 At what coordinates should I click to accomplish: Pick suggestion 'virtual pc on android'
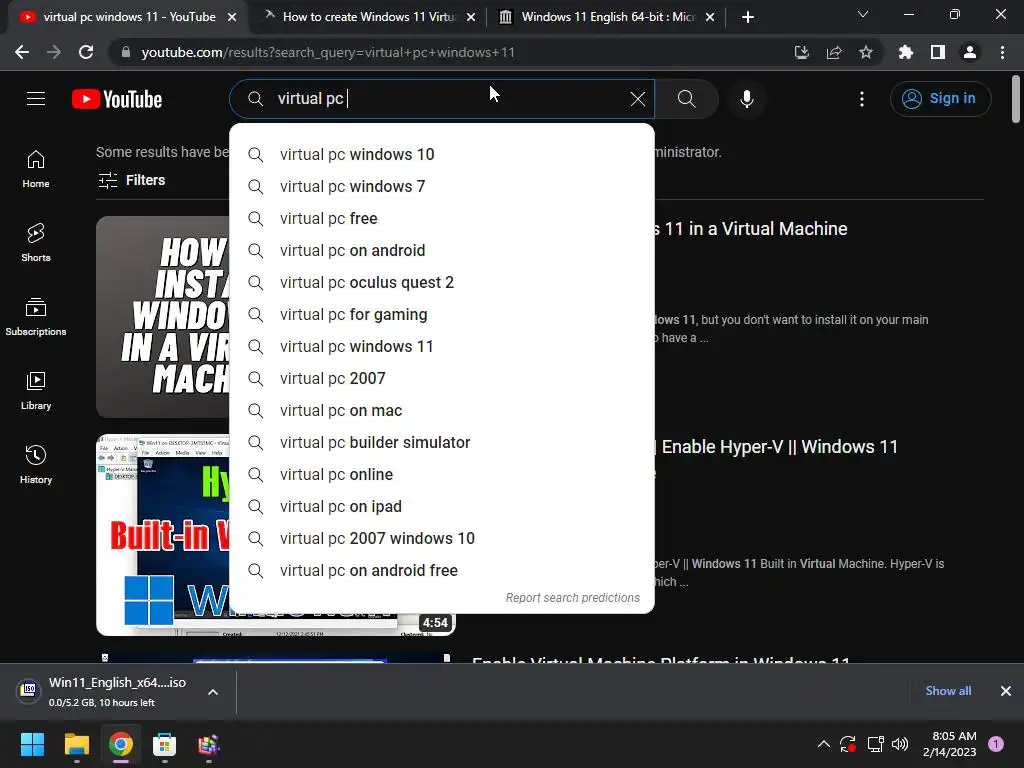point(442,251)
